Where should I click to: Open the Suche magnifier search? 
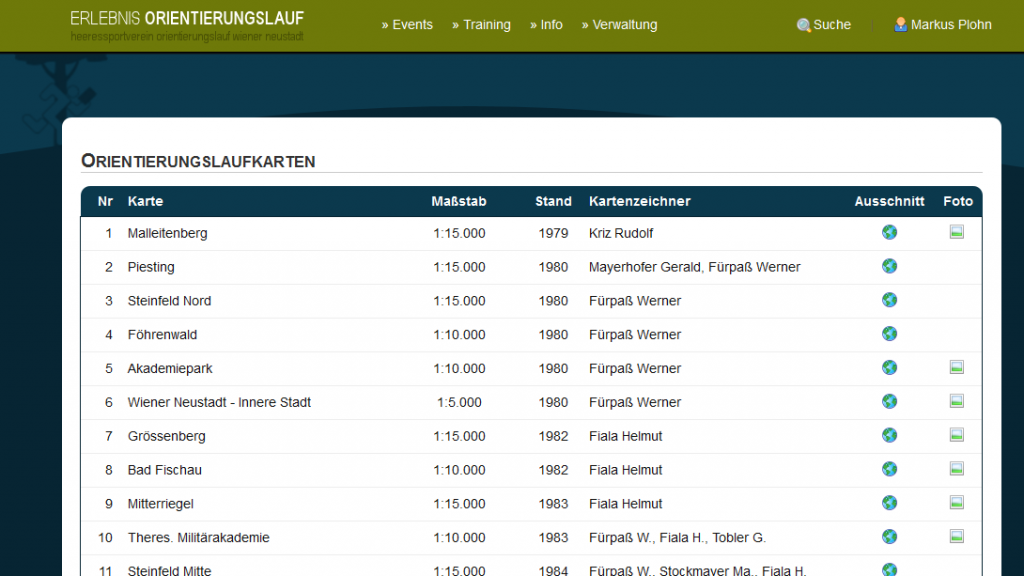[x=823, y=25]
